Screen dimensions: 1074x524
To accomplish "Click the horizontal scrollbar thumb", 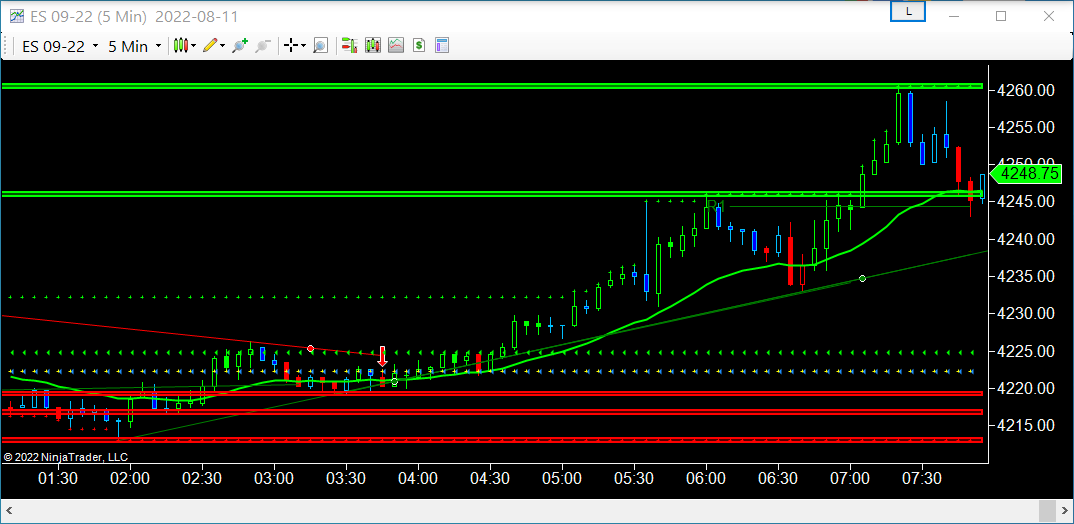I will (1046, 510).
